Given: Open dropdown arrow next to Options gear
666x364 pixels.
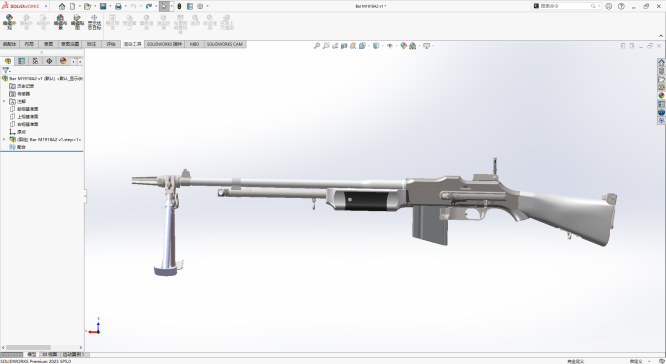Looking at the screenshot, I should coord(207,6).
